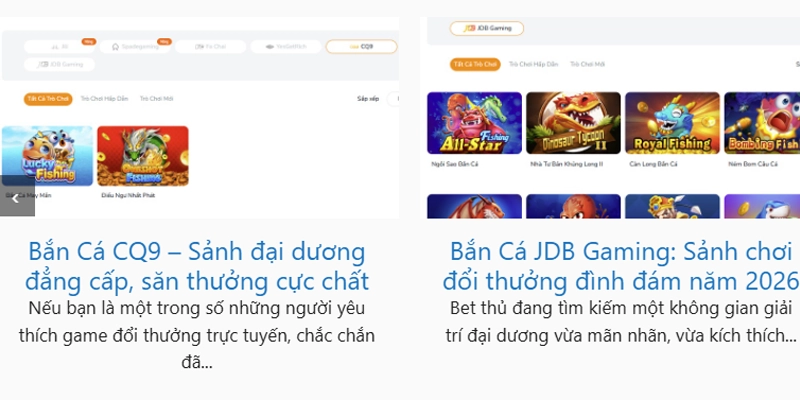Open the Sắp xếp sort dropdown
The height and width of the screenshot is (400, 800).
393,99
